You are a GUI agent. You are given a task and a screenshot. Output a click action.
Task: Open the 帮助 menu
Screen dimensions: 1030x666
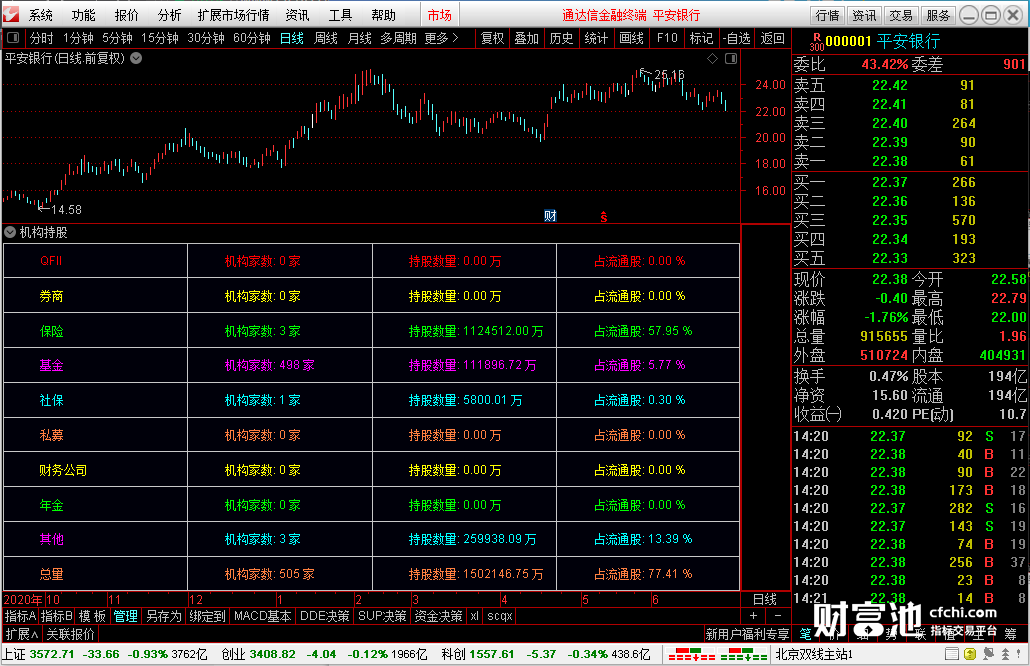pos(384,14)
